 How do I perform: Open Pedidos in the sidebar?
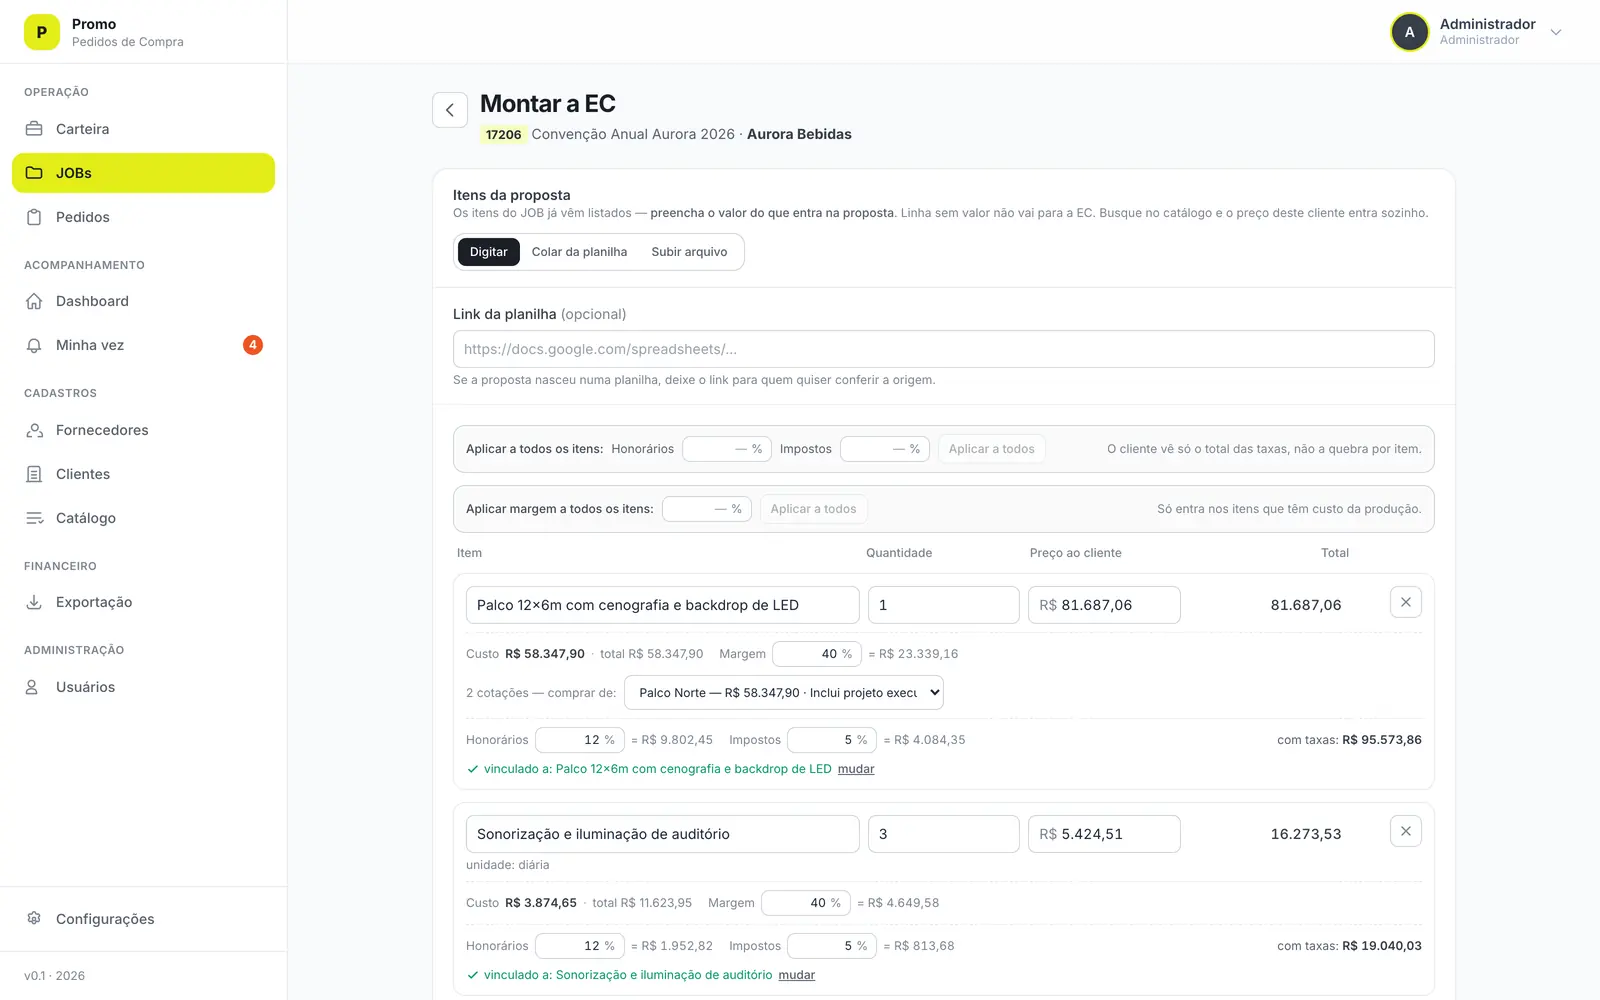[143, 217]
